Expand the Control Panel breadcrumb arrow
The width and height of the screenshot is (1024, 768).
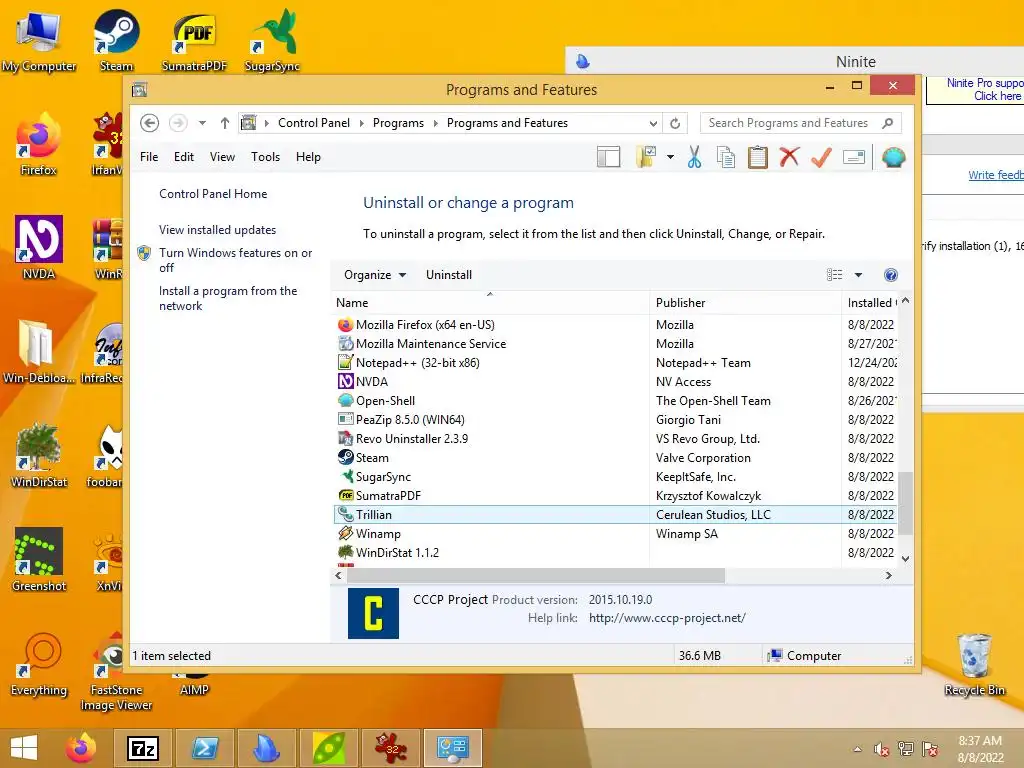(x=362, y=123)
